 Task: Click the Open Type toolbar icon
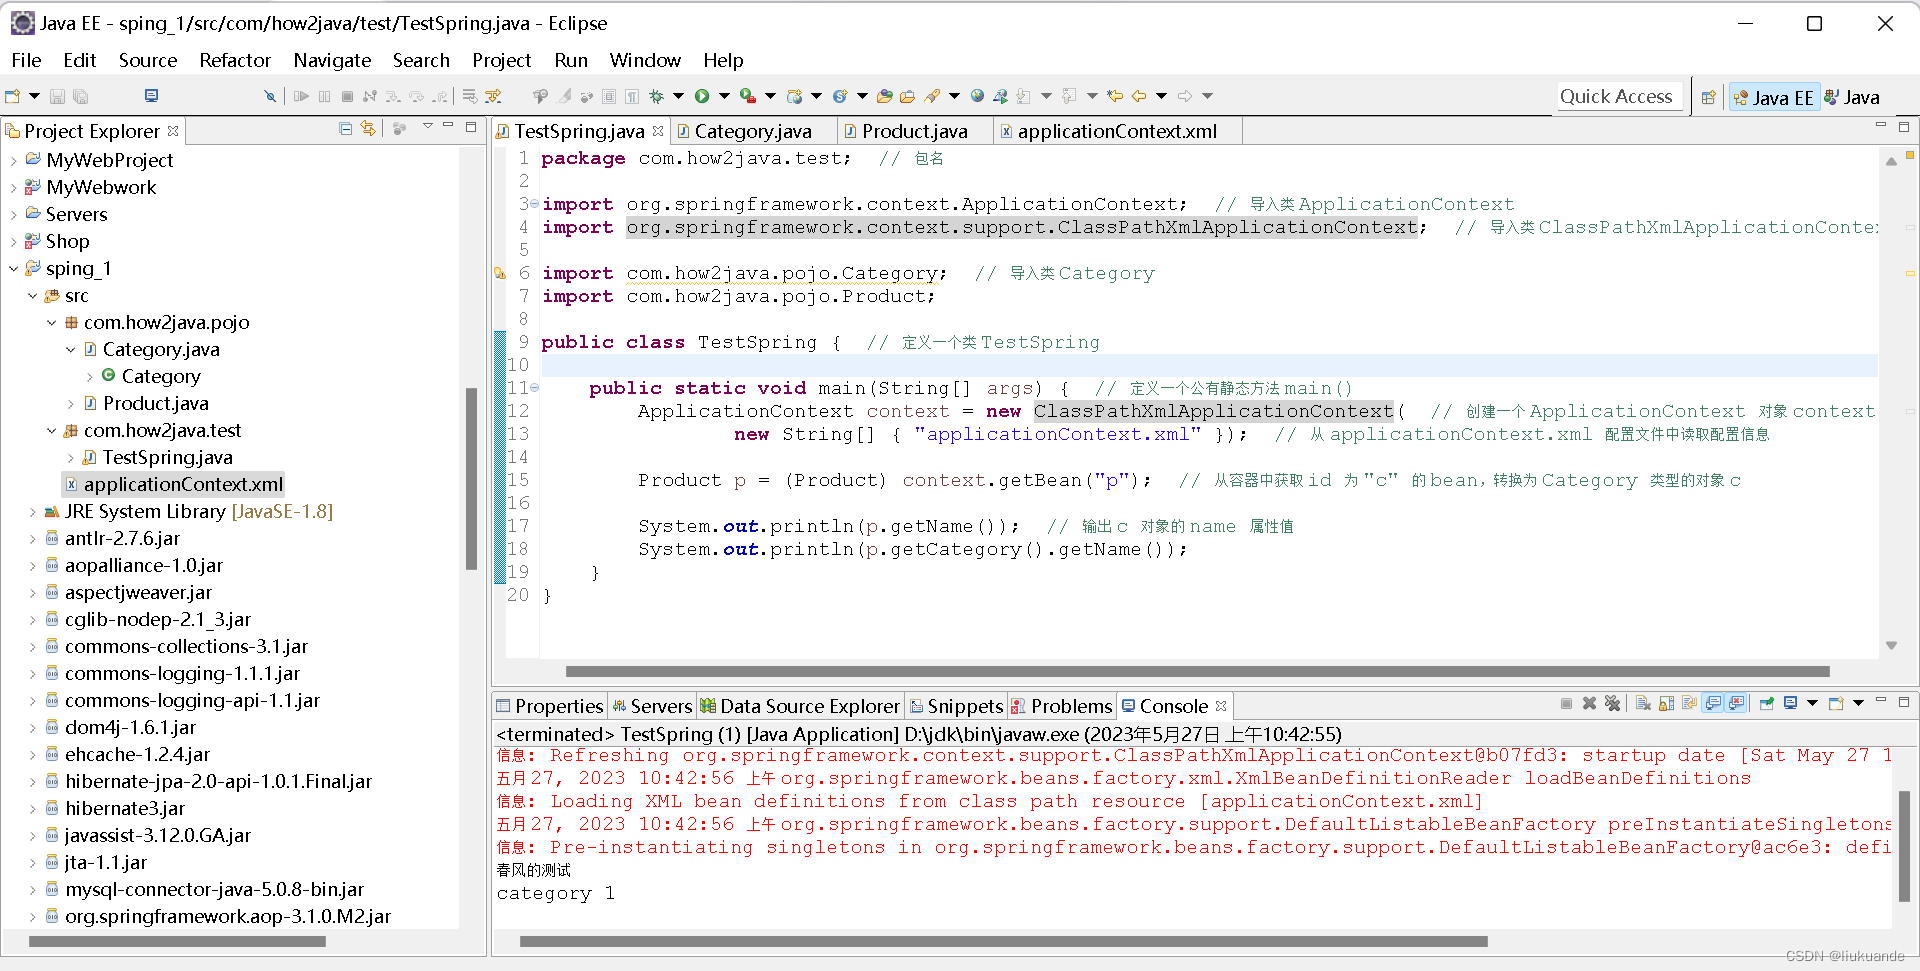(884, 96)
